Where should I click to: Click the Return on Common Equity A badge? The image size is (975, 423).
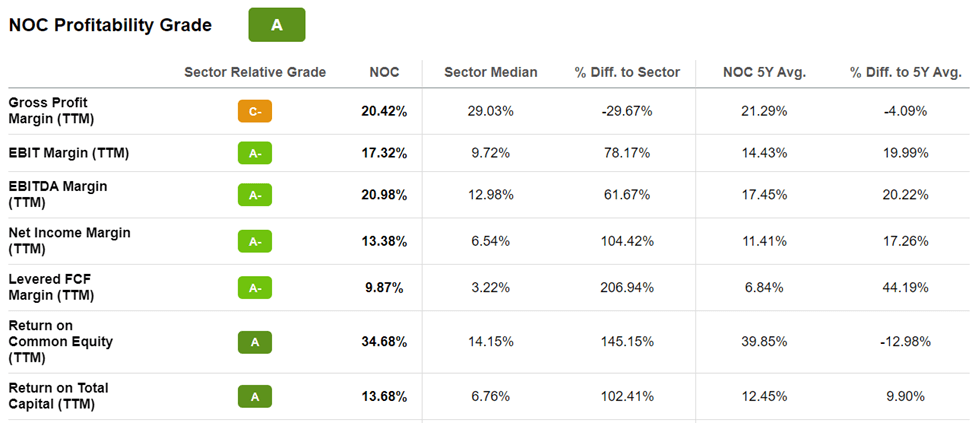click(255, 342)
